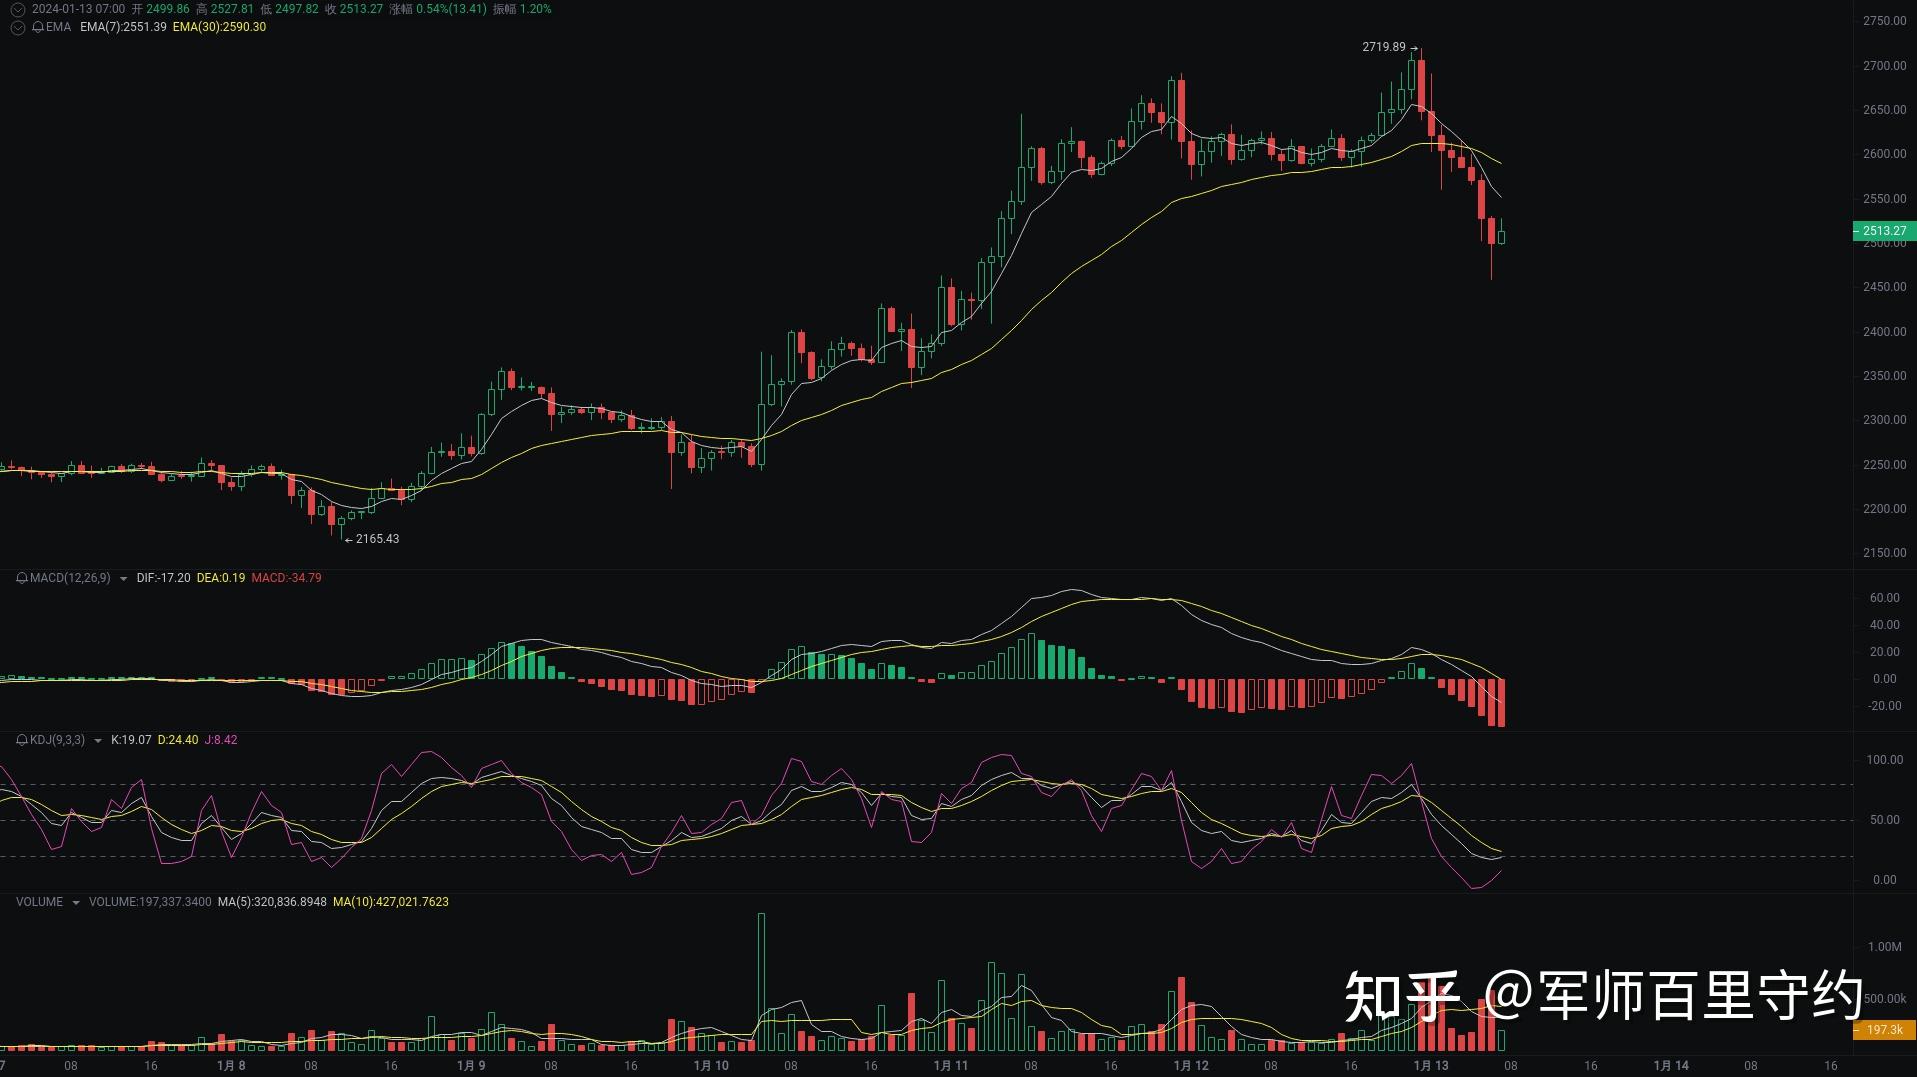Click the EMA indicator label

59,27
